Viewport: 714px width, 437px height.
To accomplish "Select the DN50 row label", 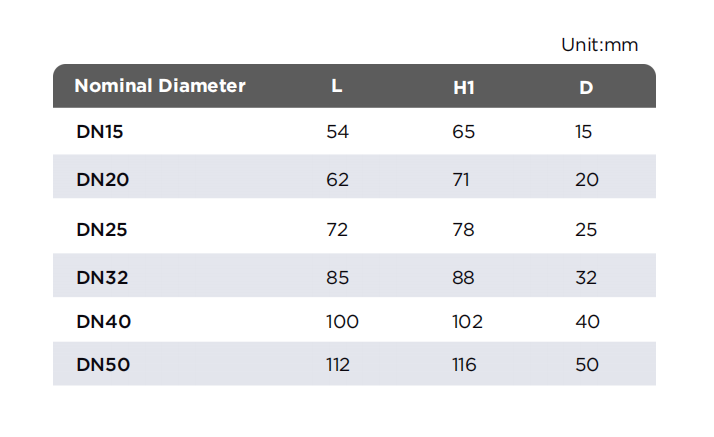I will pos(103,364).
